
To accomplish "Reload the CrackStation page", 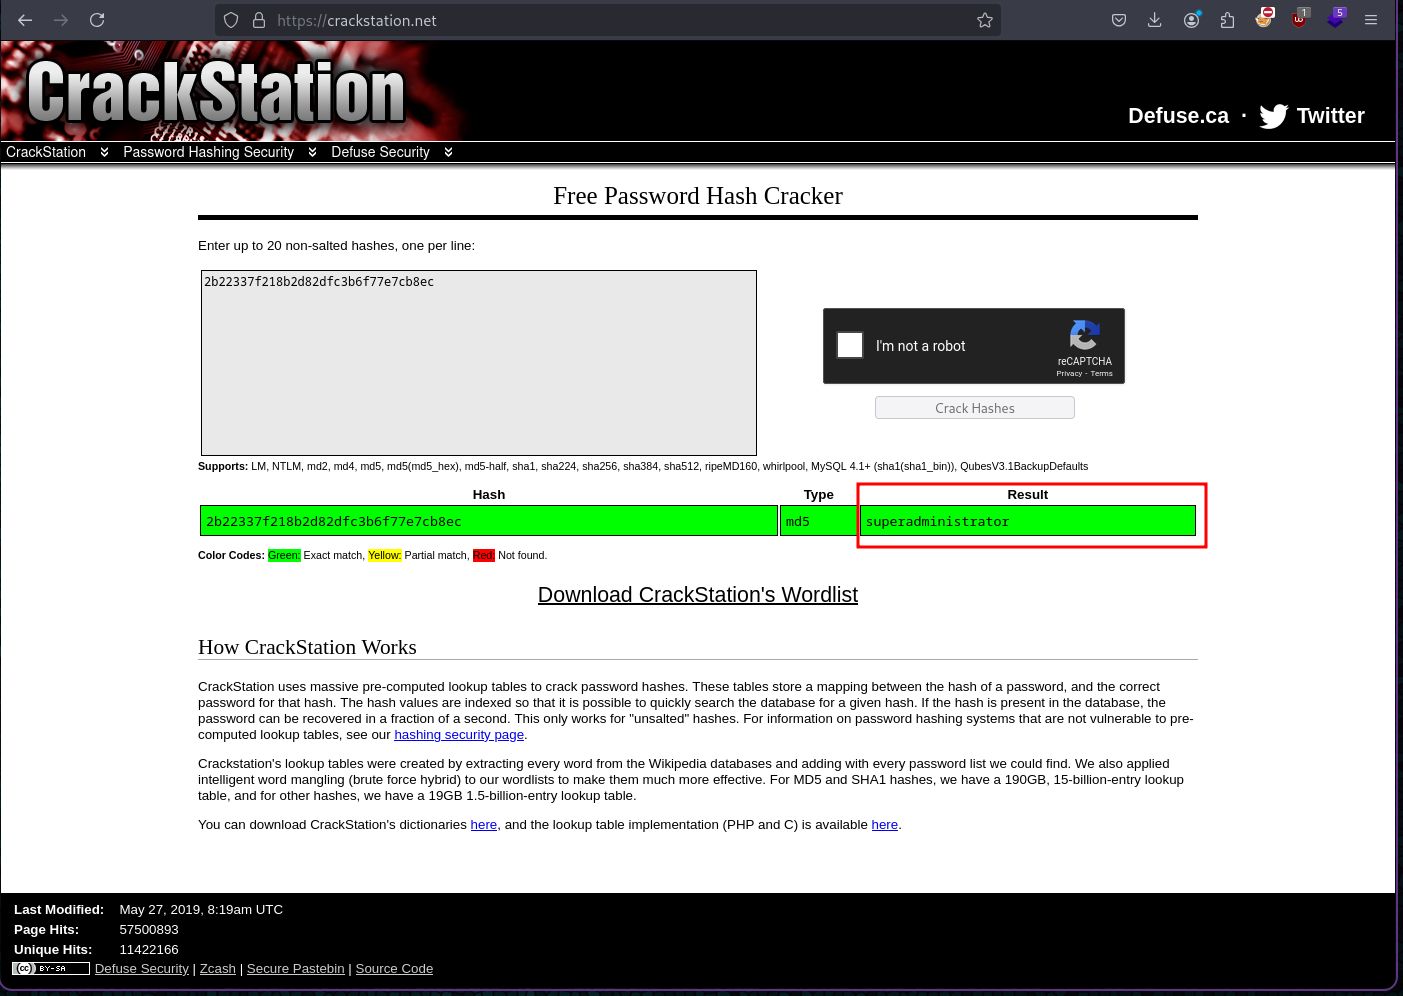I will pyautogui.click(x=97, y=20).
